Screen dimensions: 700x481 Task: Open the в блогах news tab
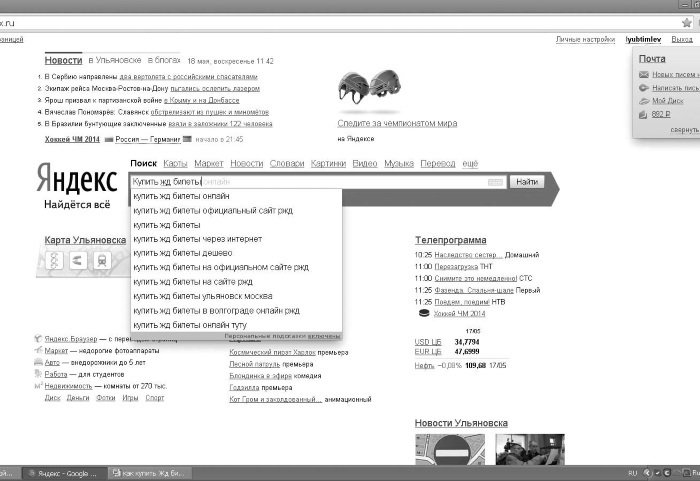coord(164,60)
